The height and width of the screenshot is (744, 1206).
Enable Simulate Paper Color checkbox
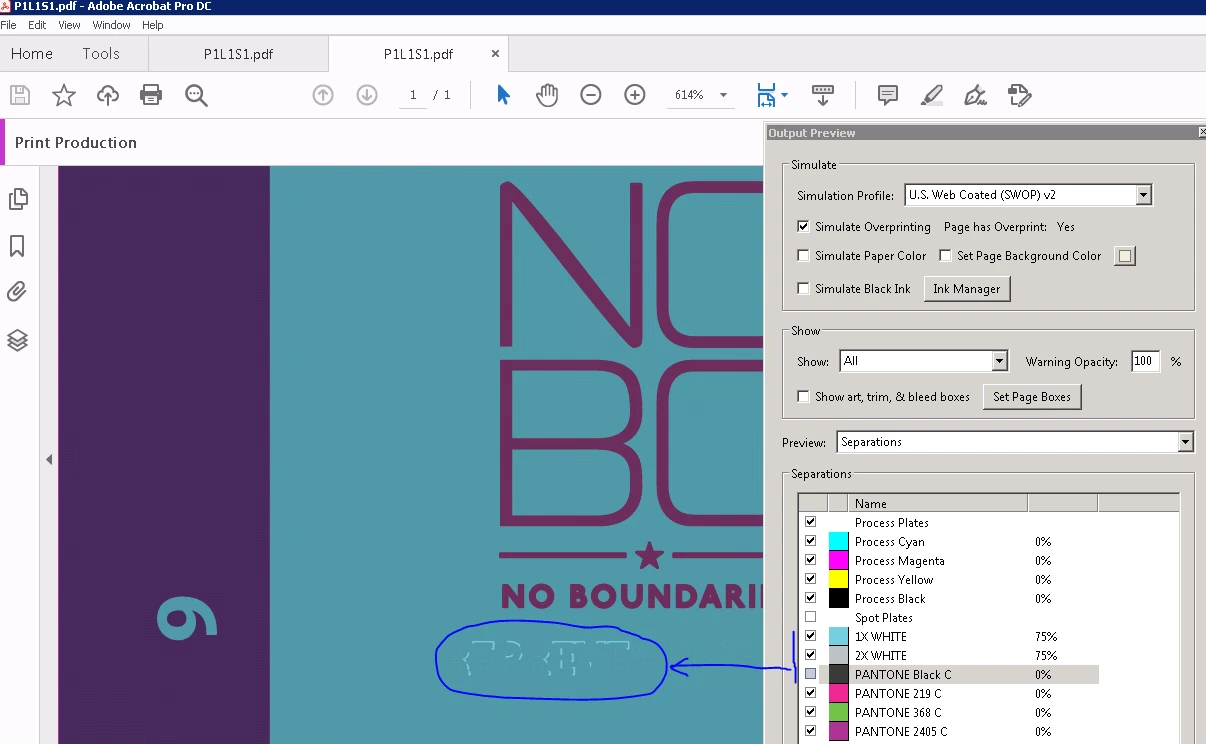tap(803, 256)
